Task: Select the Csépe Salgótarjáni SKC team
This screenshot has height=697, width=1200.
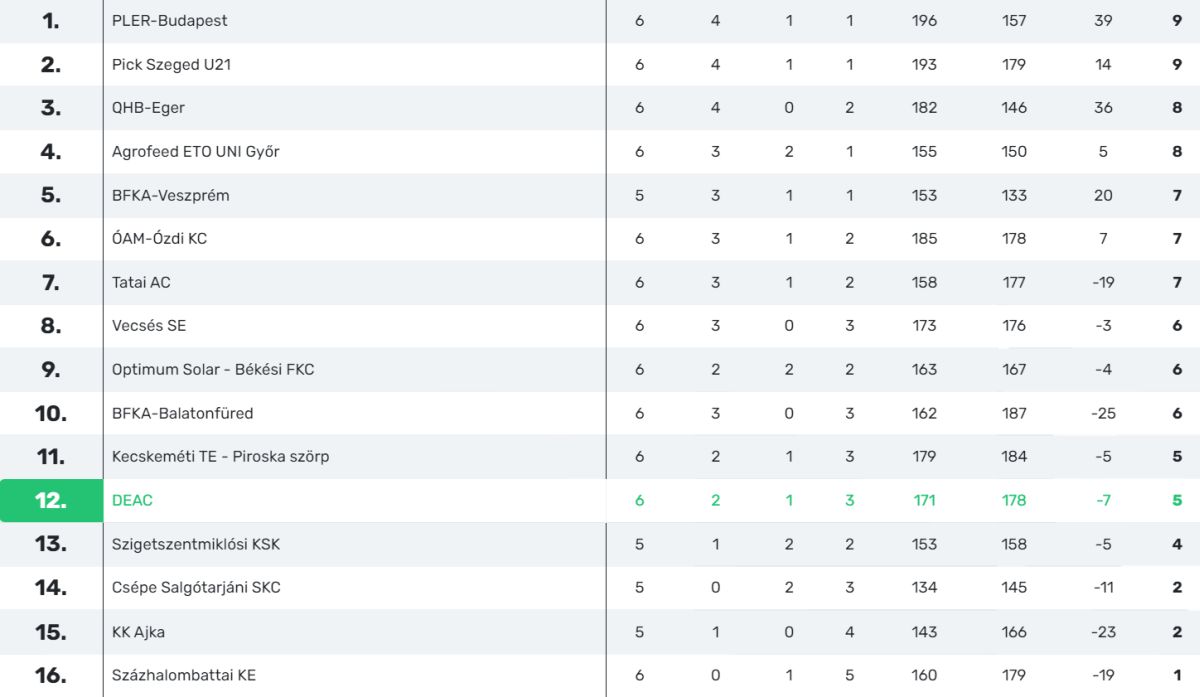Action: click(x=196, y=588)
